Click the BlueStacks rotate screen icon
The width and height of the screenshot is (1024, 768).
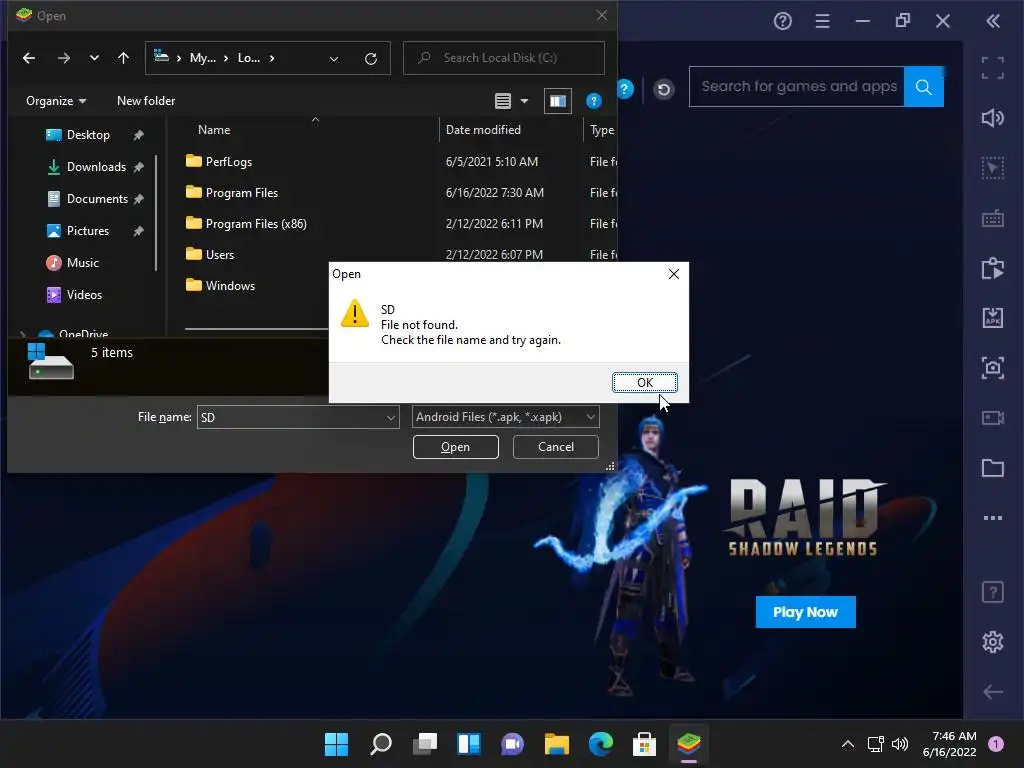(993, 268)
